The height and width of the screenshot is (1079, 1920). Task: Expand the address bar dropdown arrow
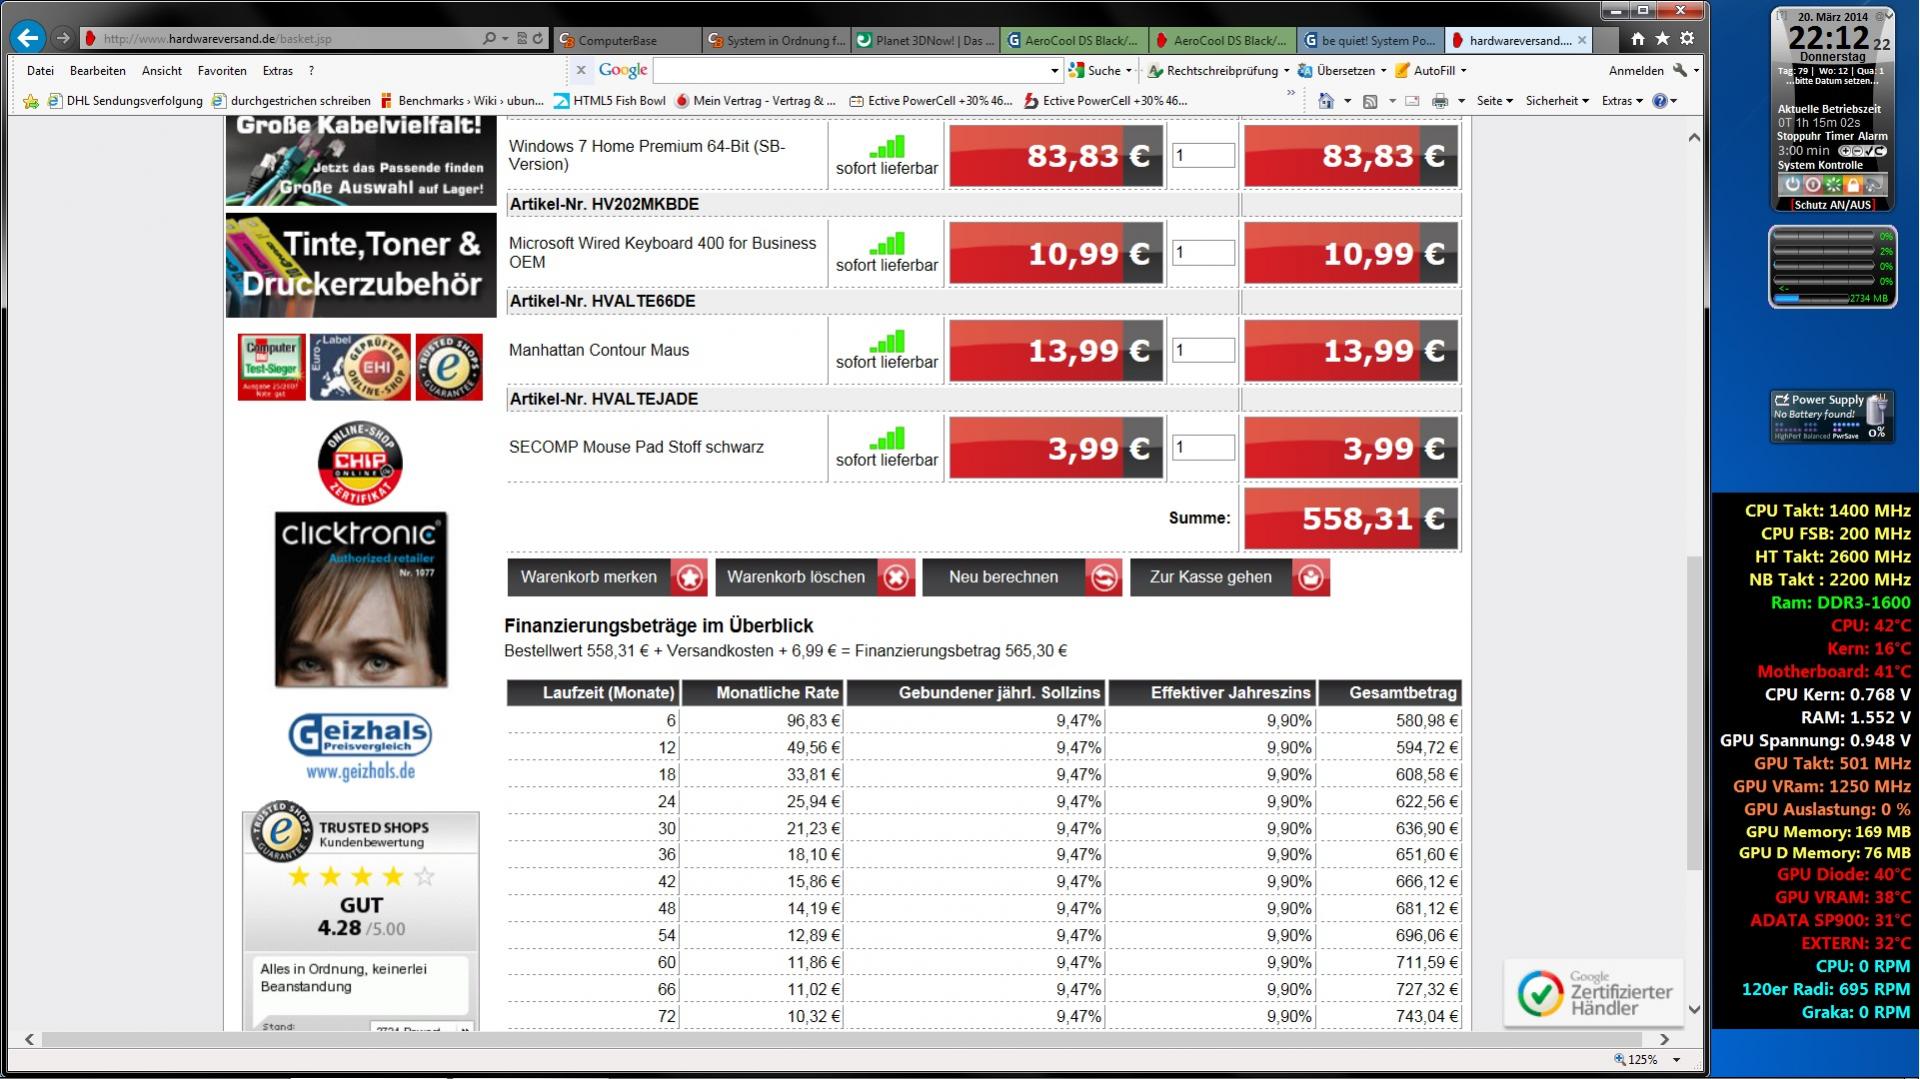[505, 38]
